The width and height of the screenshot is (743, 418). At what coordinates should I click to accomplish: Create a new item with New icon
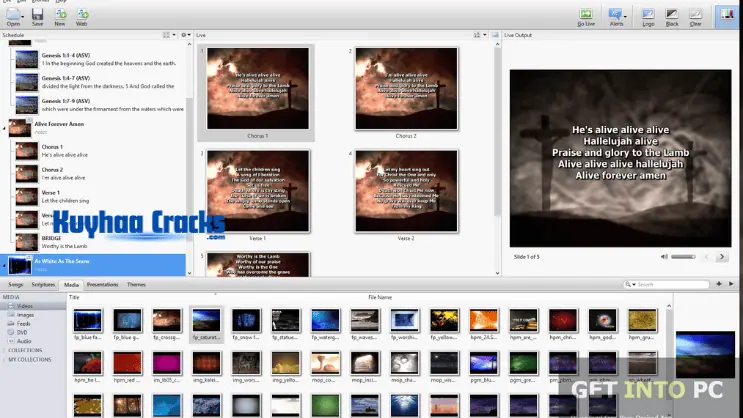60,16
